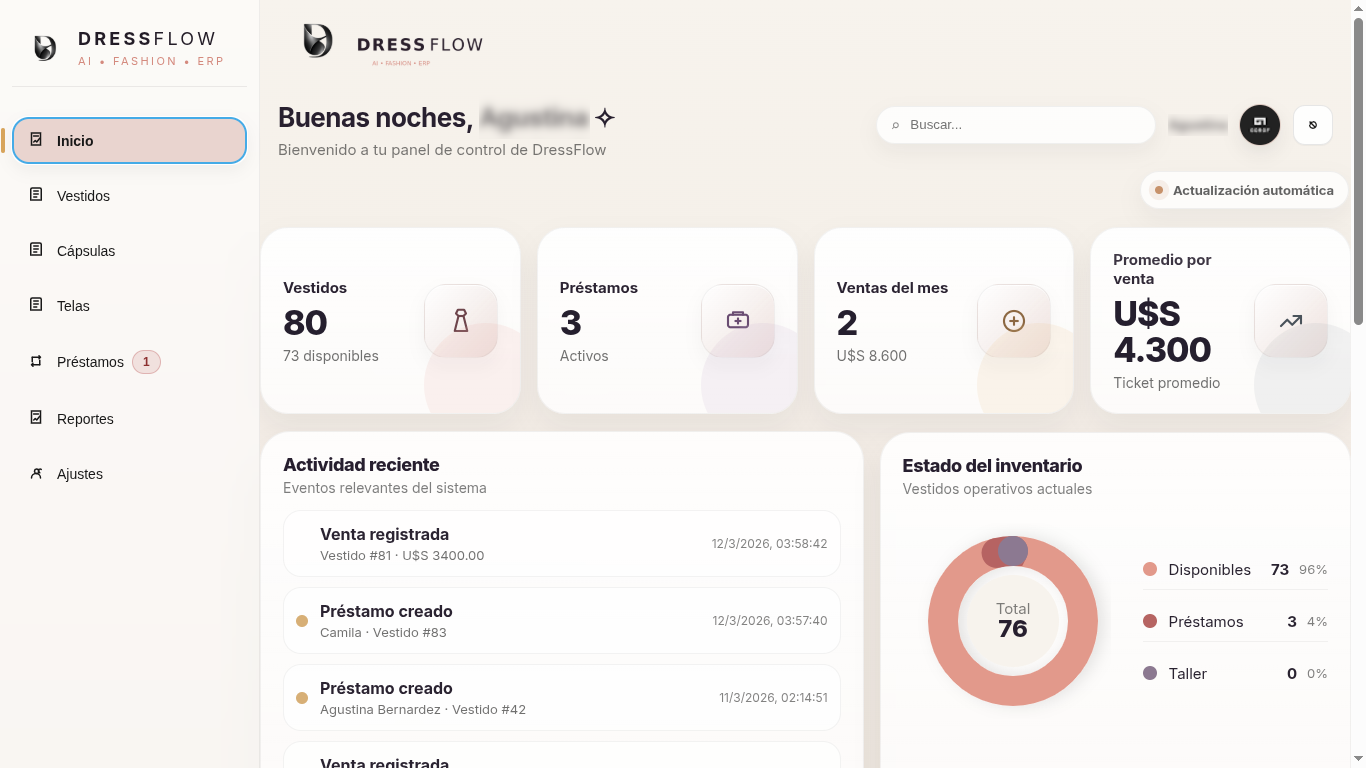The width and height of the screenshot is (1366, 768).
Task: Click the plus icon on Ventas del mes card
Action: (x=1013, y=320)
